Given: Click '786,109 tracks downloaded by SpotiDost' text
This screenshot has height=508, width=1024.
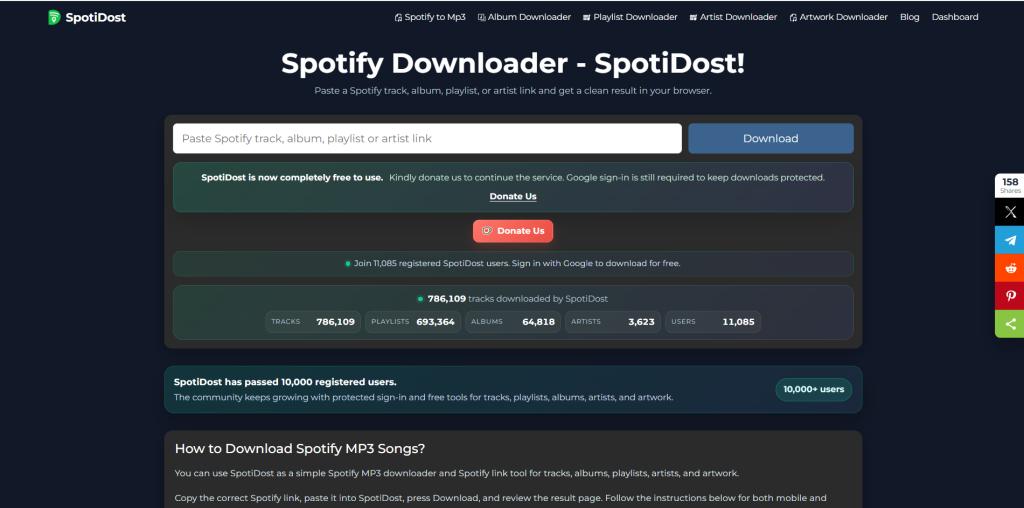Looking at the screenshot, I should point(517,299).
